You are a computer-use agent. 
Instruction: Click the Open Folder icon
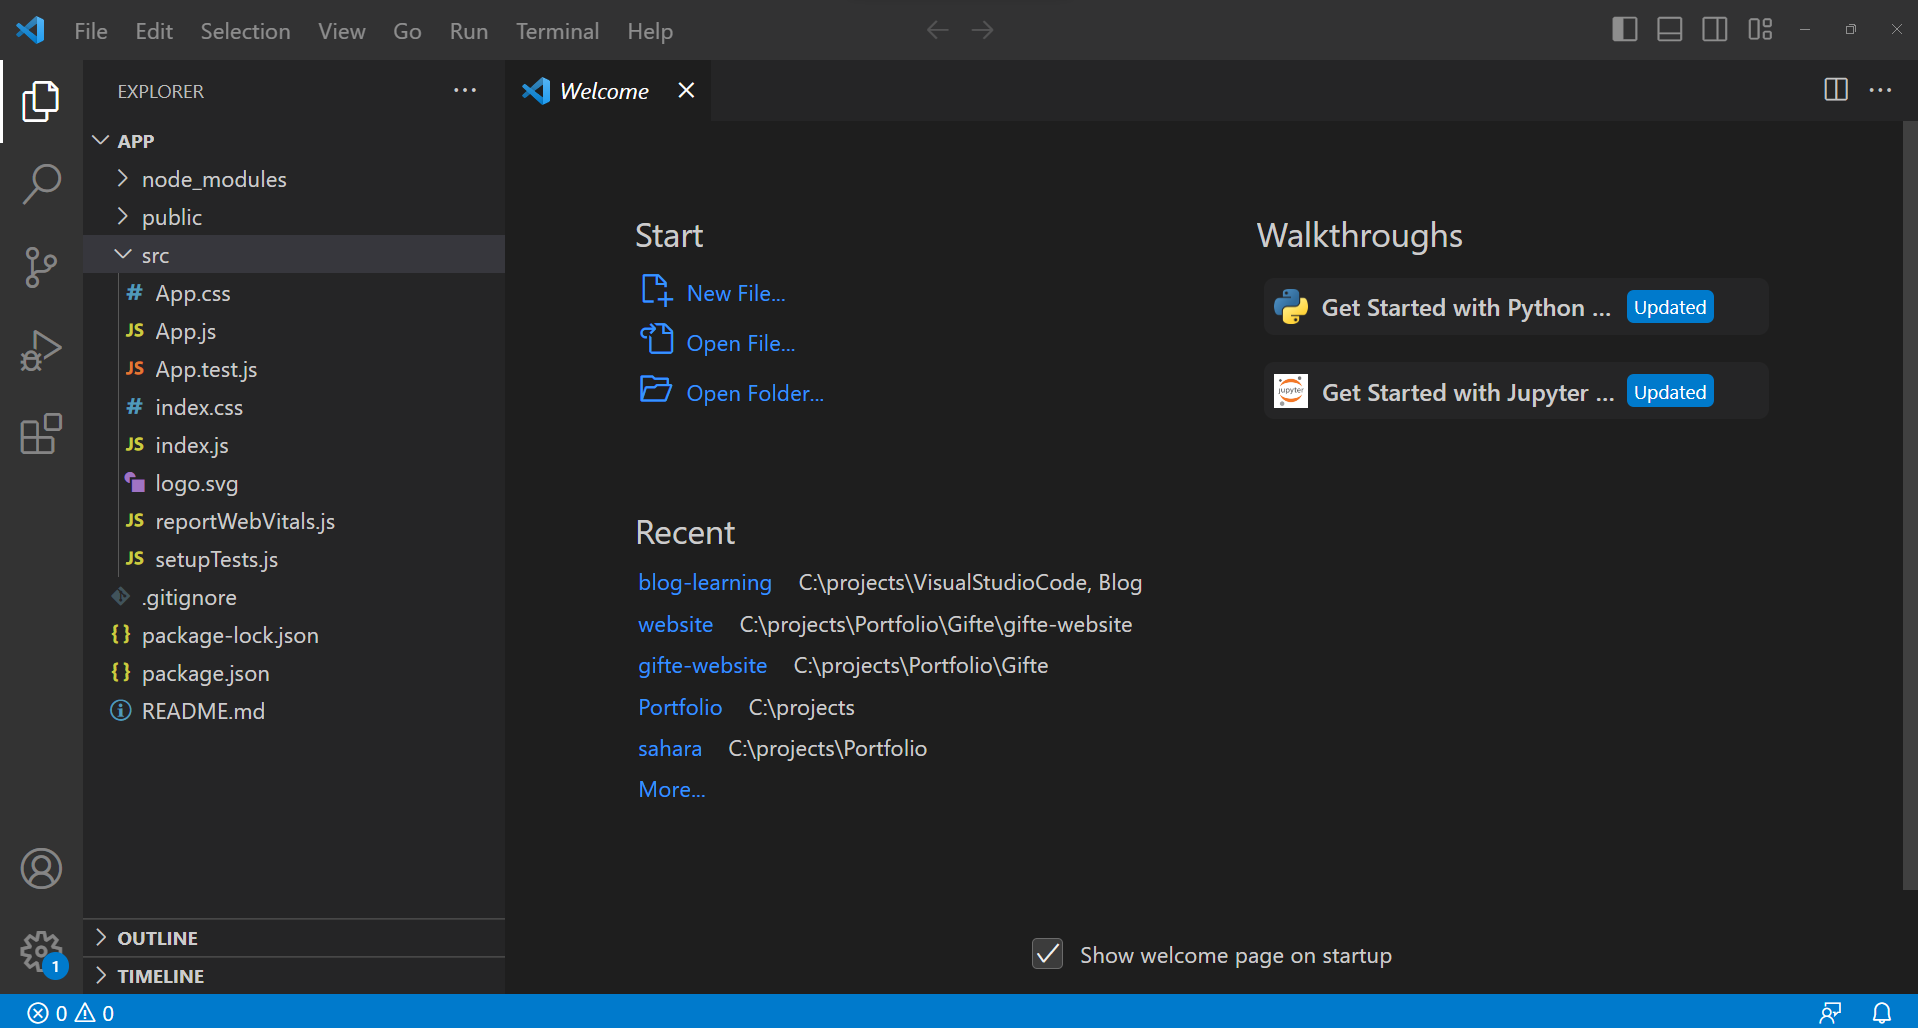(x=656, y=389)
